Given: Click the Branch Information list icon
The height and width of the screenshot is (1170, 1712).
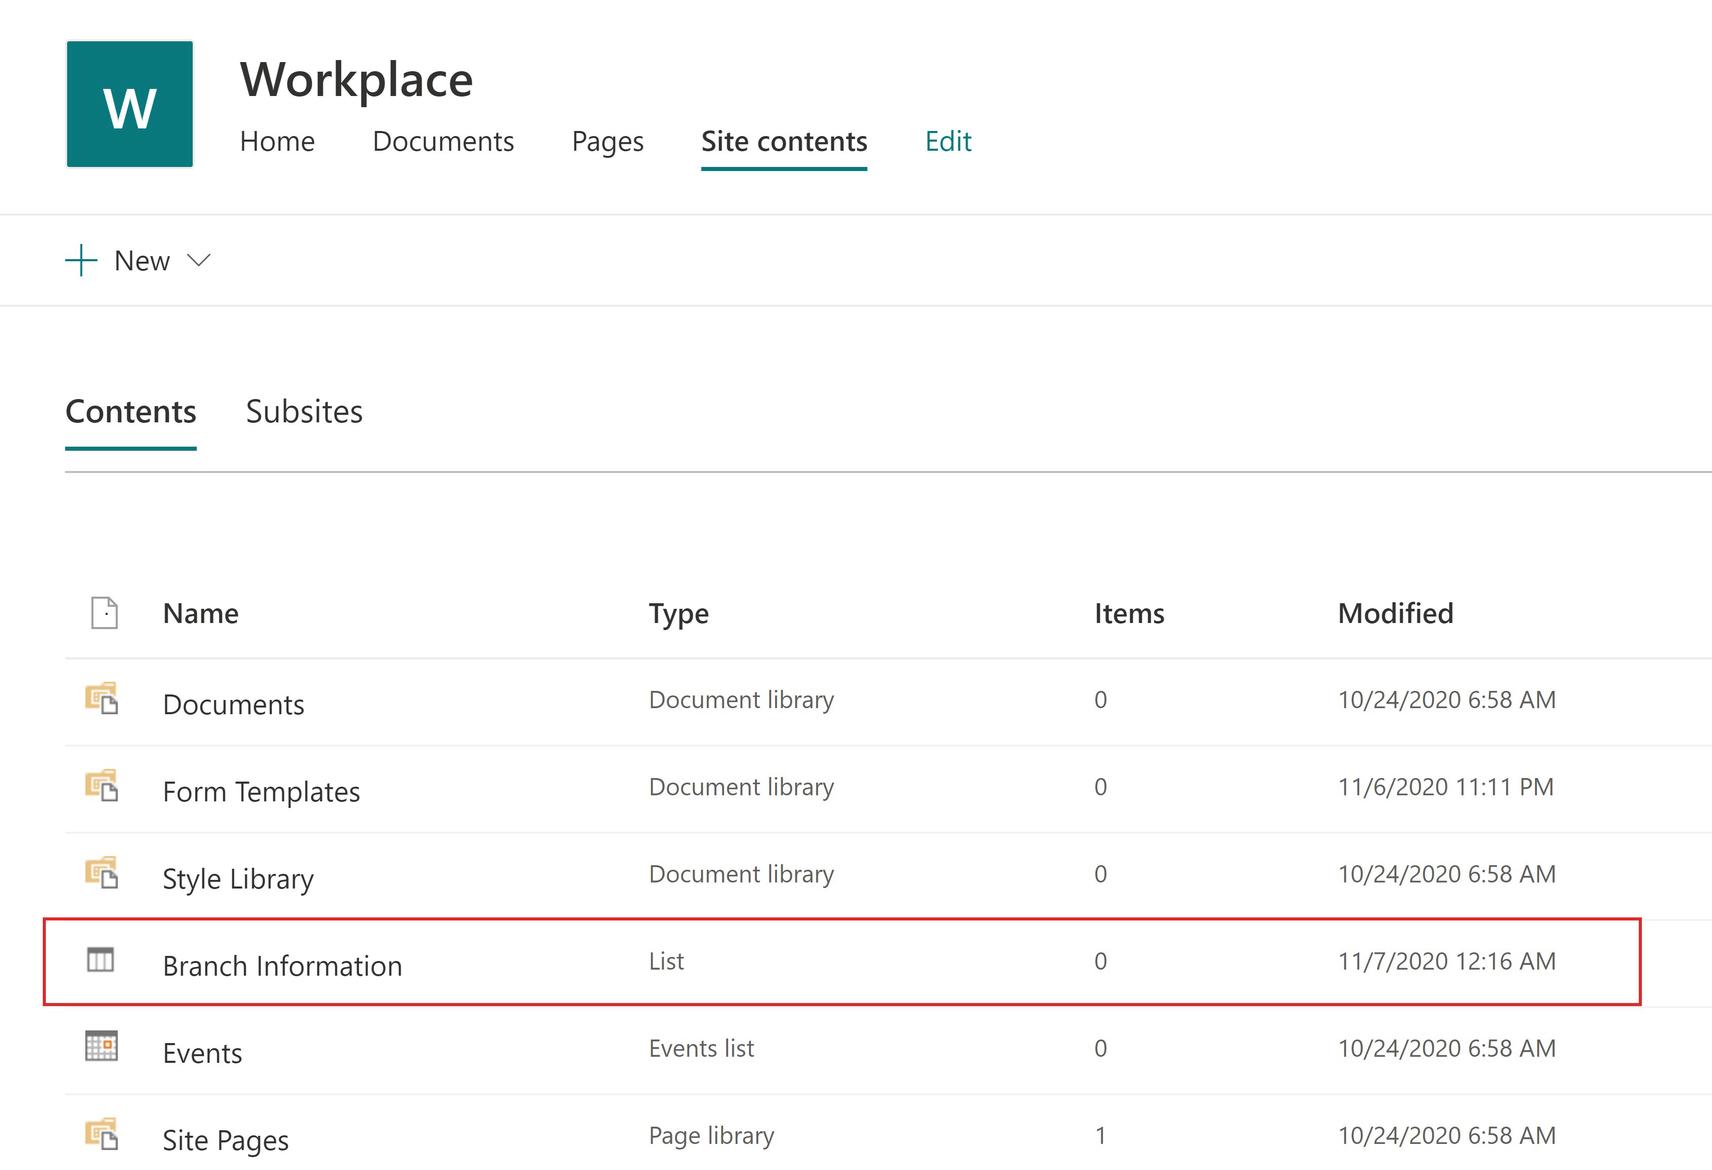Looking at the screenshot, I should pyautogui.click(x=101, y=960).
